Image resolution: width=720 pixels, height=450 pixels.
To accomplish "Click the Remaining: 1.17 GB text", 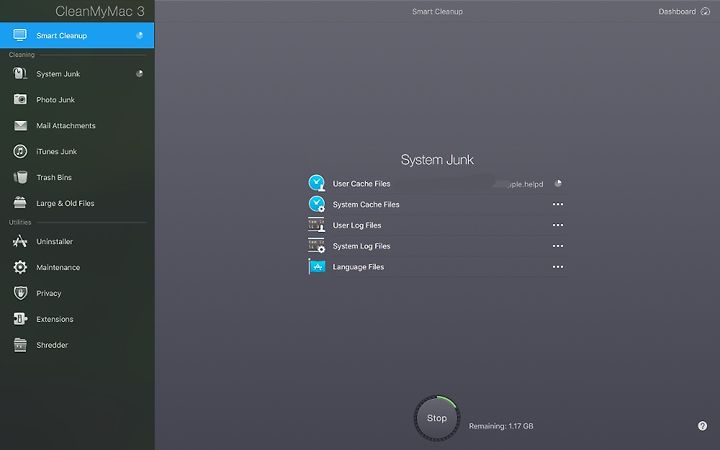I will (501, 426).
